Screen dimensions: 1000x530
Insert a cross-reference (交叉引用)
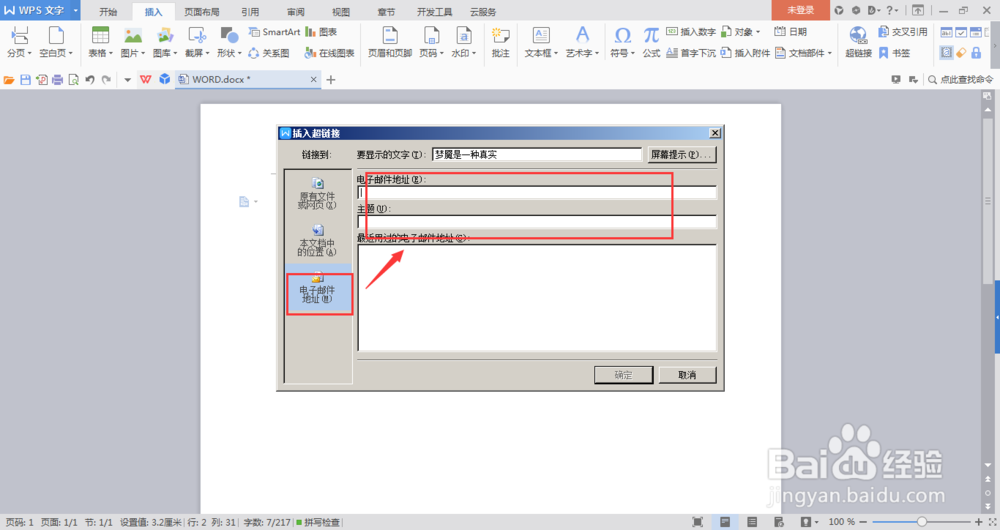pos(902,32)
